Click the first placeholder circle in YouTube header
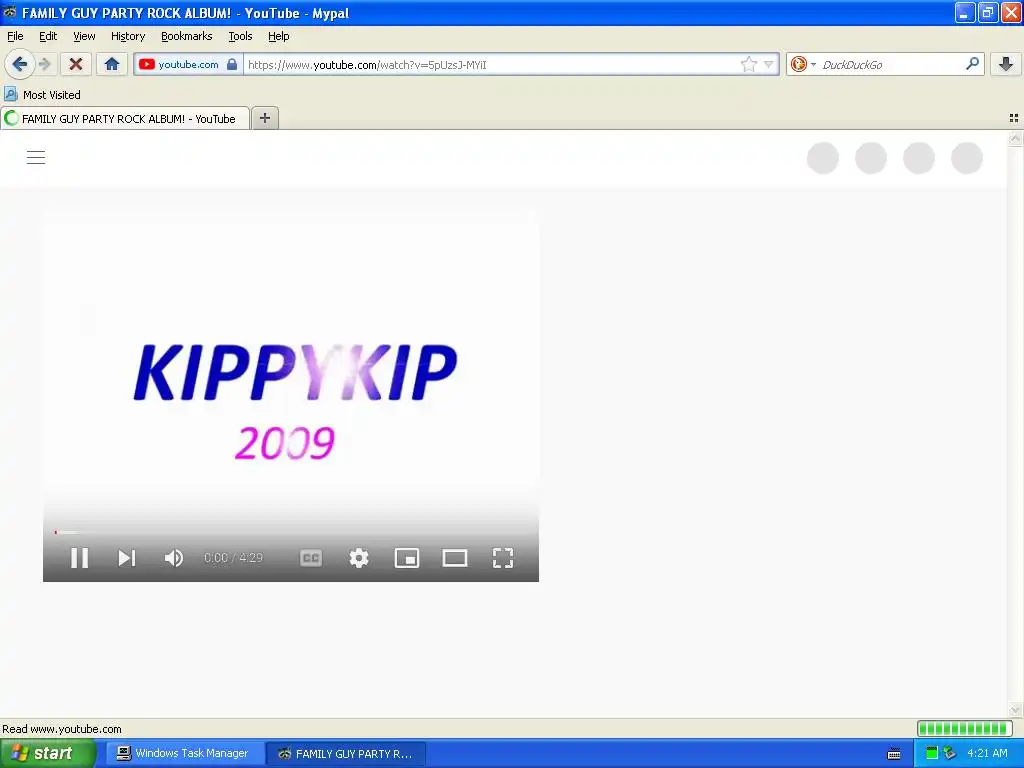This screenshot has width=1024, height=768. 823,158
